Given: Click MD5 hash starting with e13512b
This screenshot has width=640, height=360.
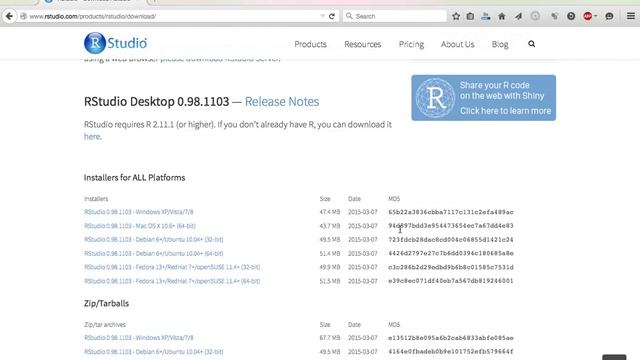Looking at the screenshot, I should pos(451,338).
